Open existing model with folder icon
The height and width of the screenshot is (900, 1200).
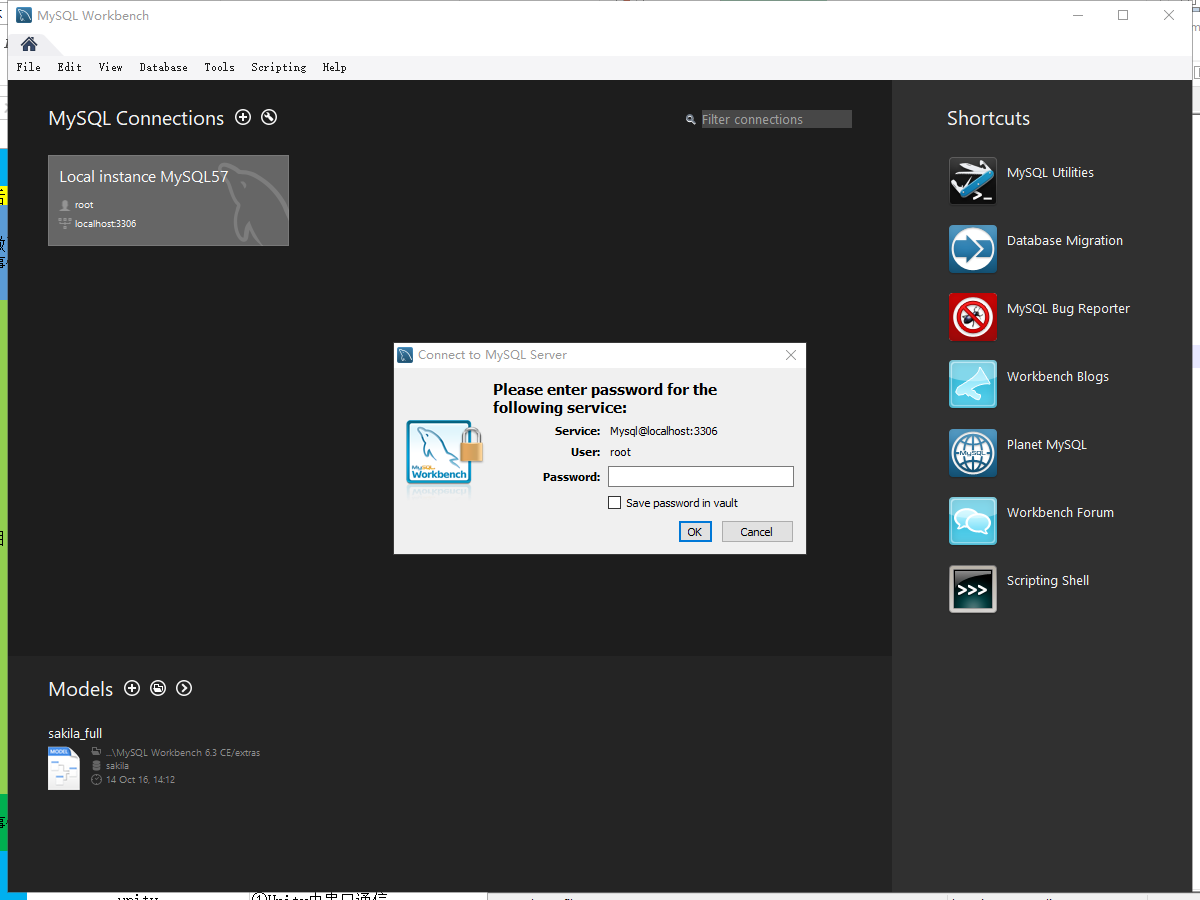click(158, 688)
